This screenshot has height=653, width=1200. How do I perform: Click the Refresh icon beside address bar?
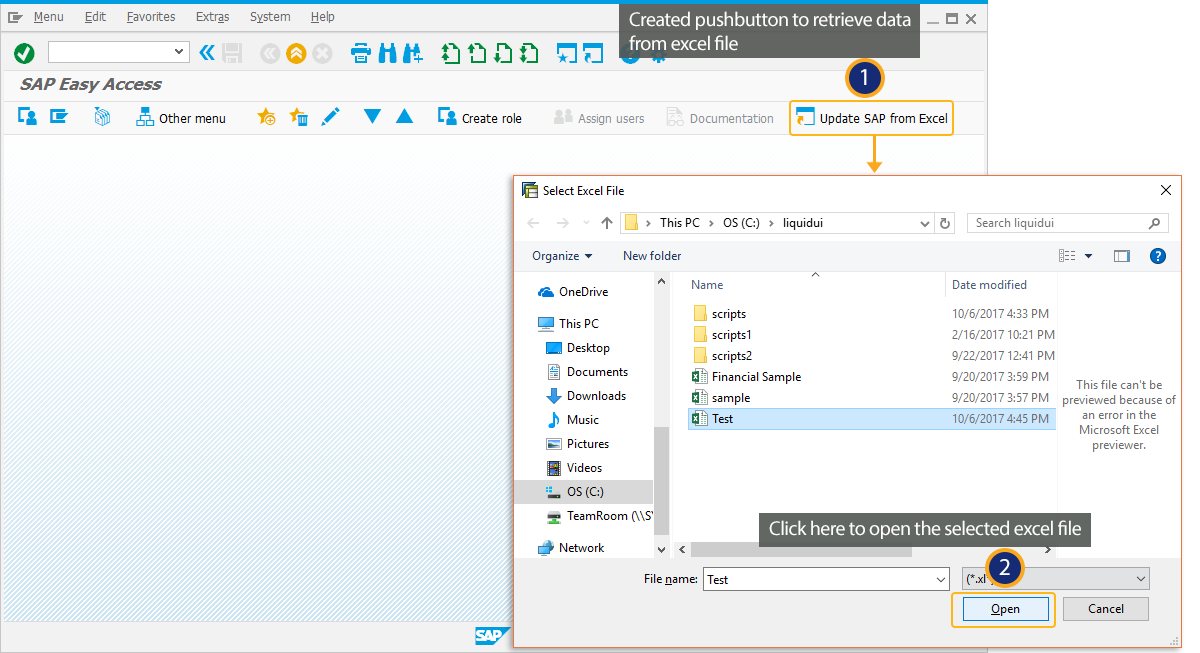click(x=946, y=223)
